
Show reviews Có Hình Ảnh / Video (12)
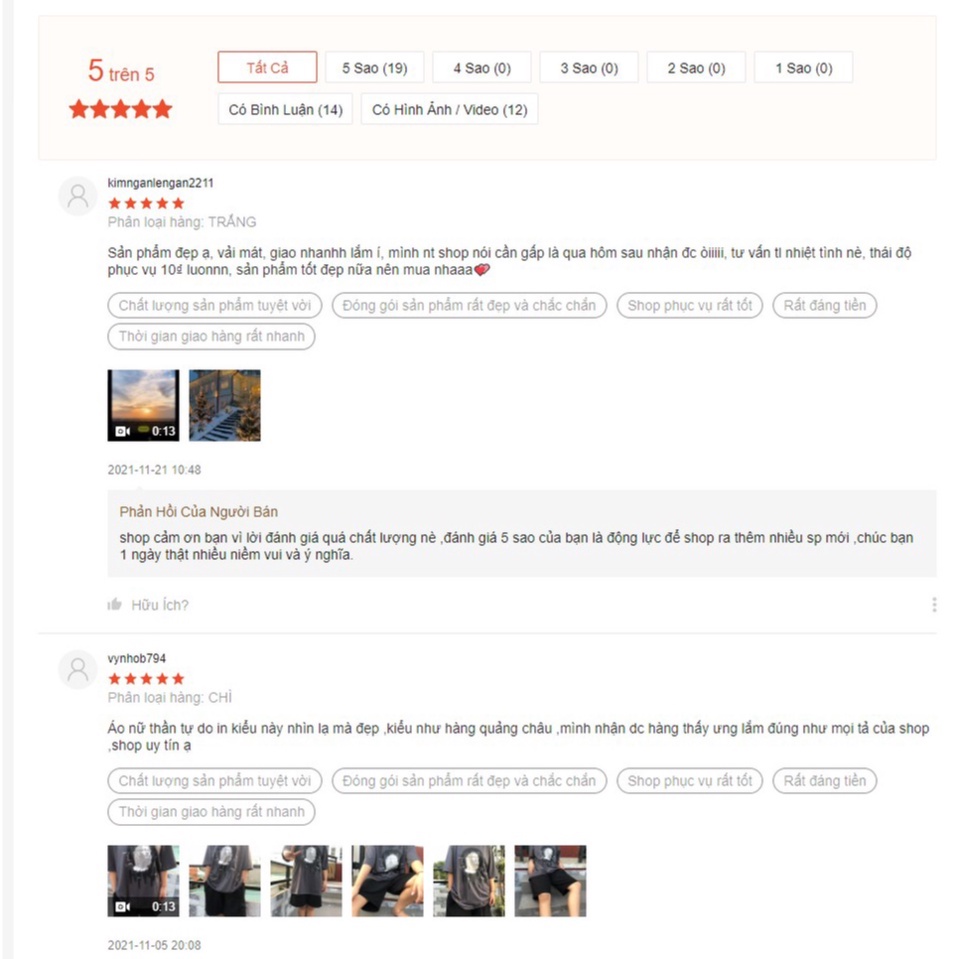[x=450, y=109]
